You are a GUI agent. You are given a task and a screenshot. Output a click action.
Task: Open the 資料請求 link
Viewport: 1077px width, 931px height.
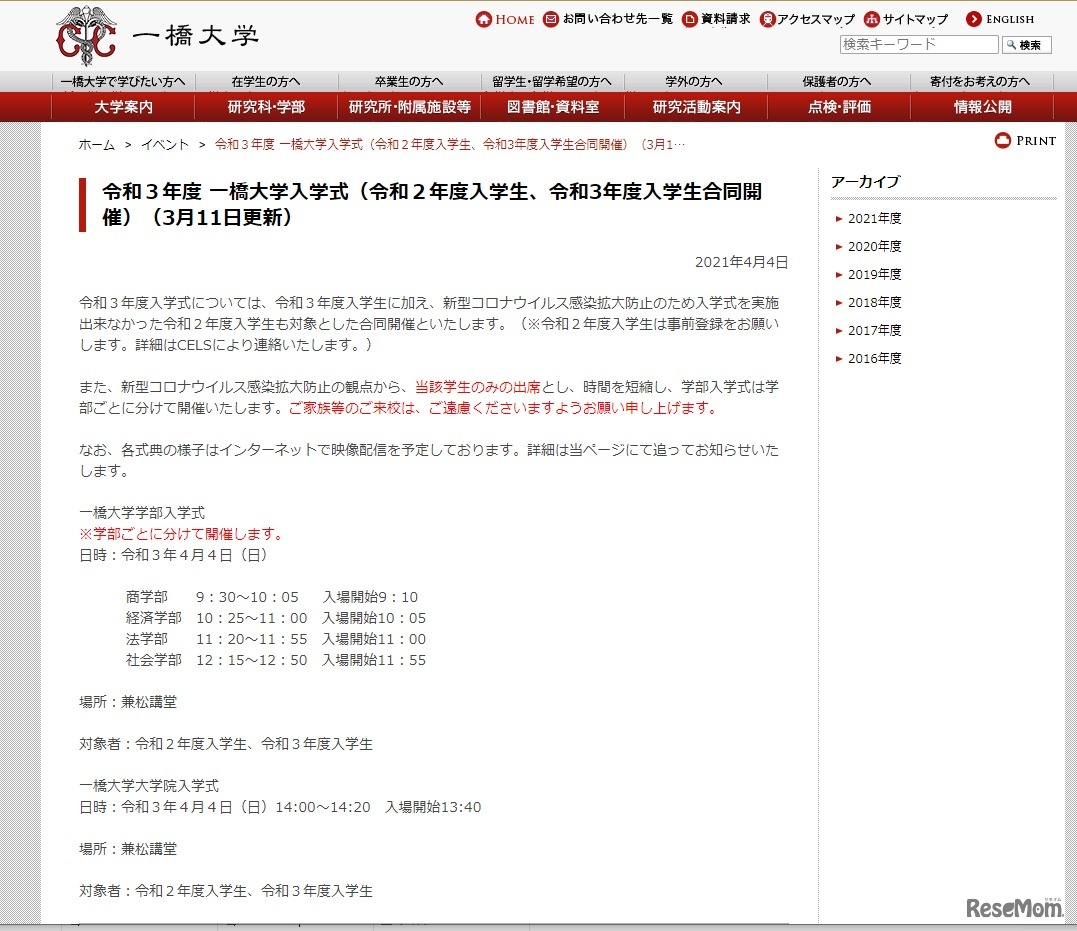(725, 19)
